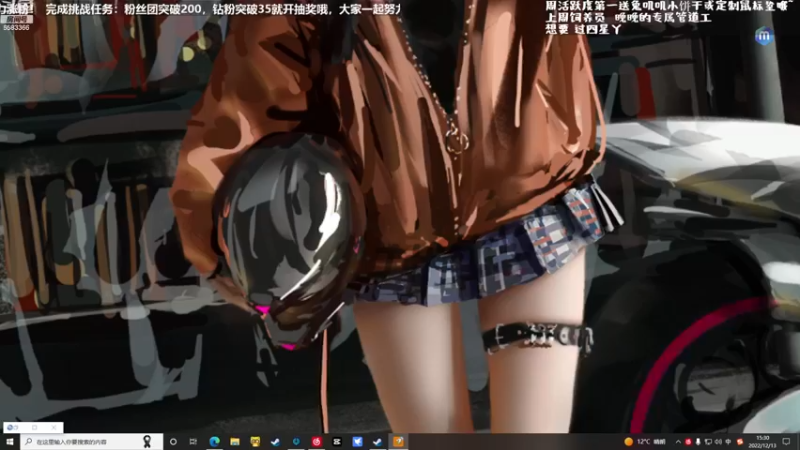
Task: Open network settings from tray icon
Action: (708, 442)
